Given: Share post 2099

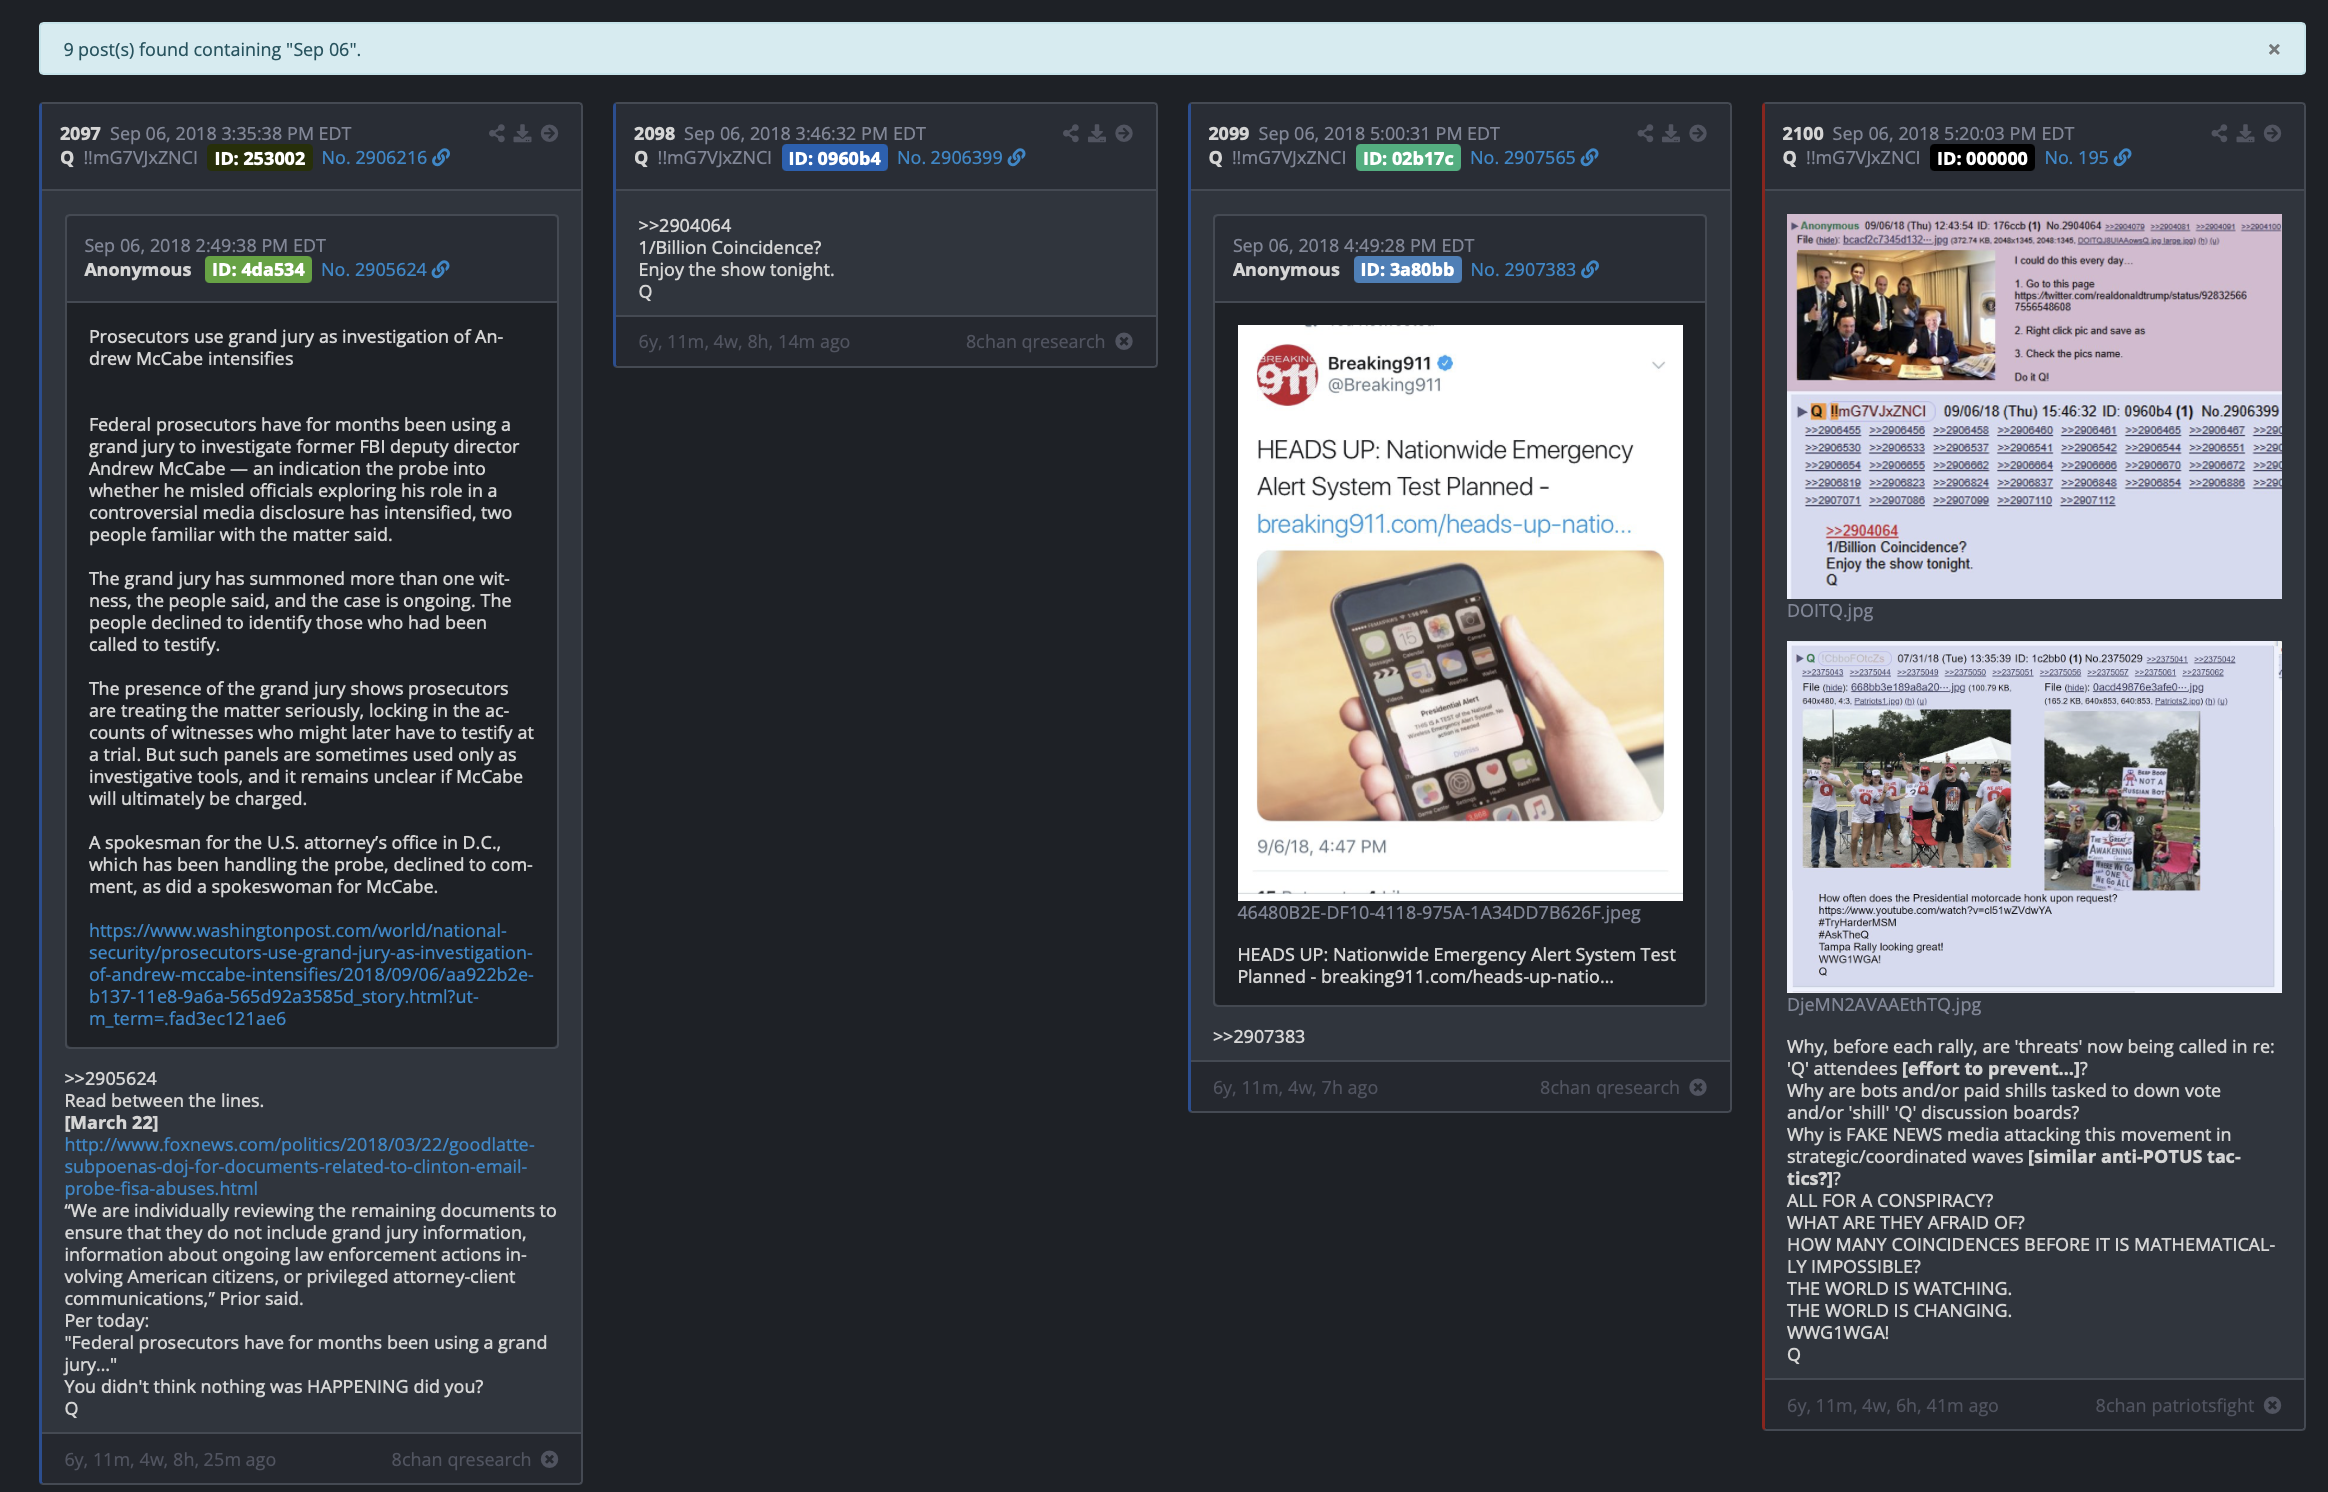Looking at the screenshot, I should [1645, 133].
